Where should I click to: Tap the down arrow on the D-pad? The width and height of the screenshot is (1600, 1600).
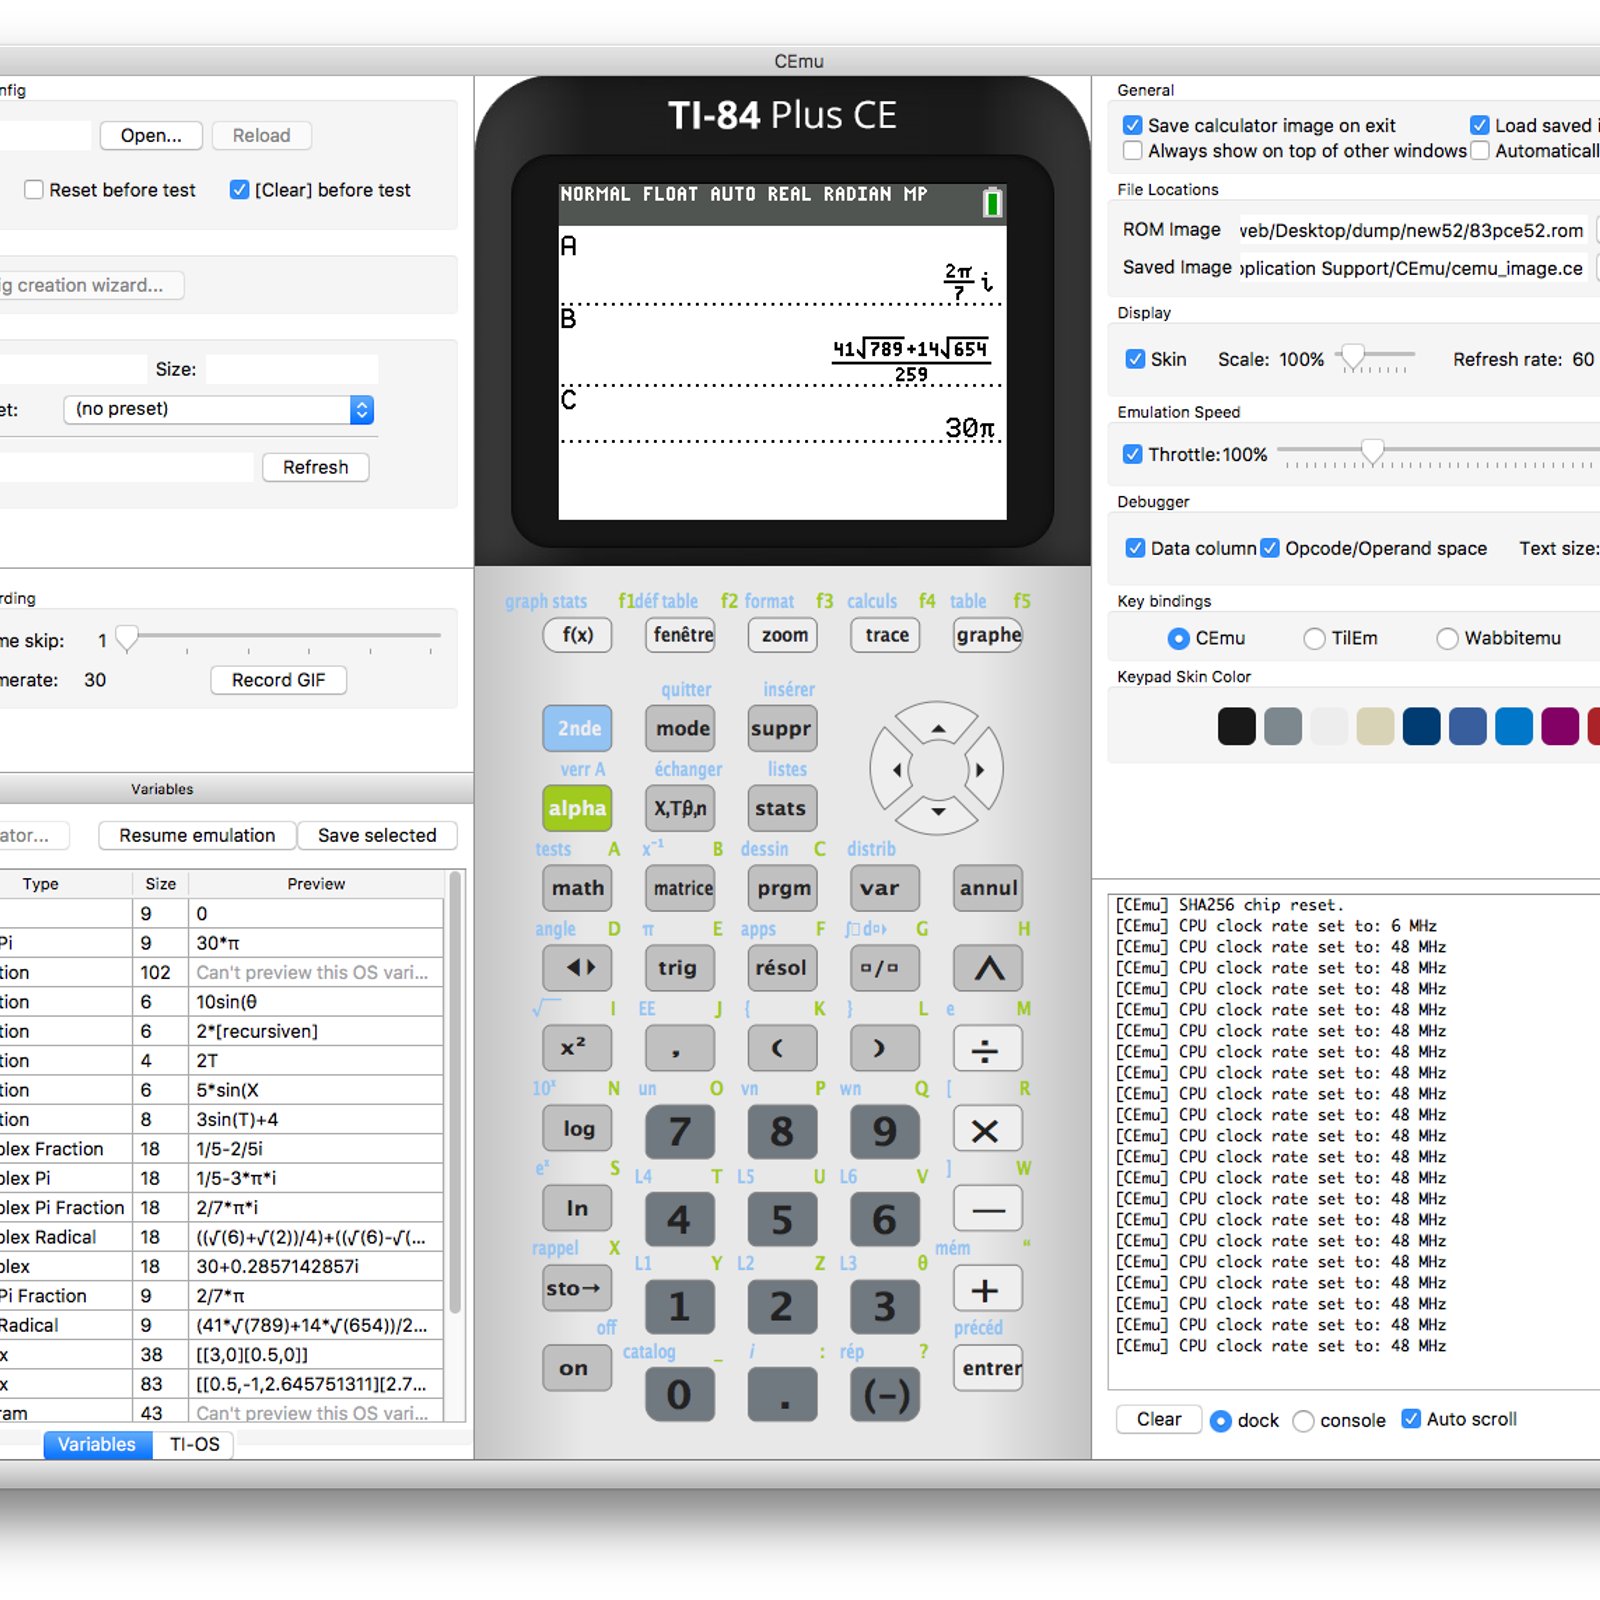[937, 813]
